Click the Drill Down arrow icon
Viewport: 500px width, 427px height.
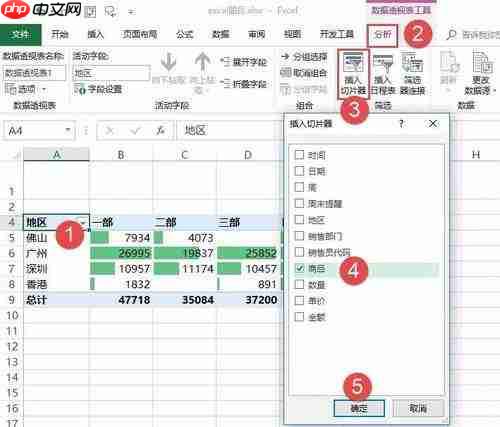click(168, 62)
